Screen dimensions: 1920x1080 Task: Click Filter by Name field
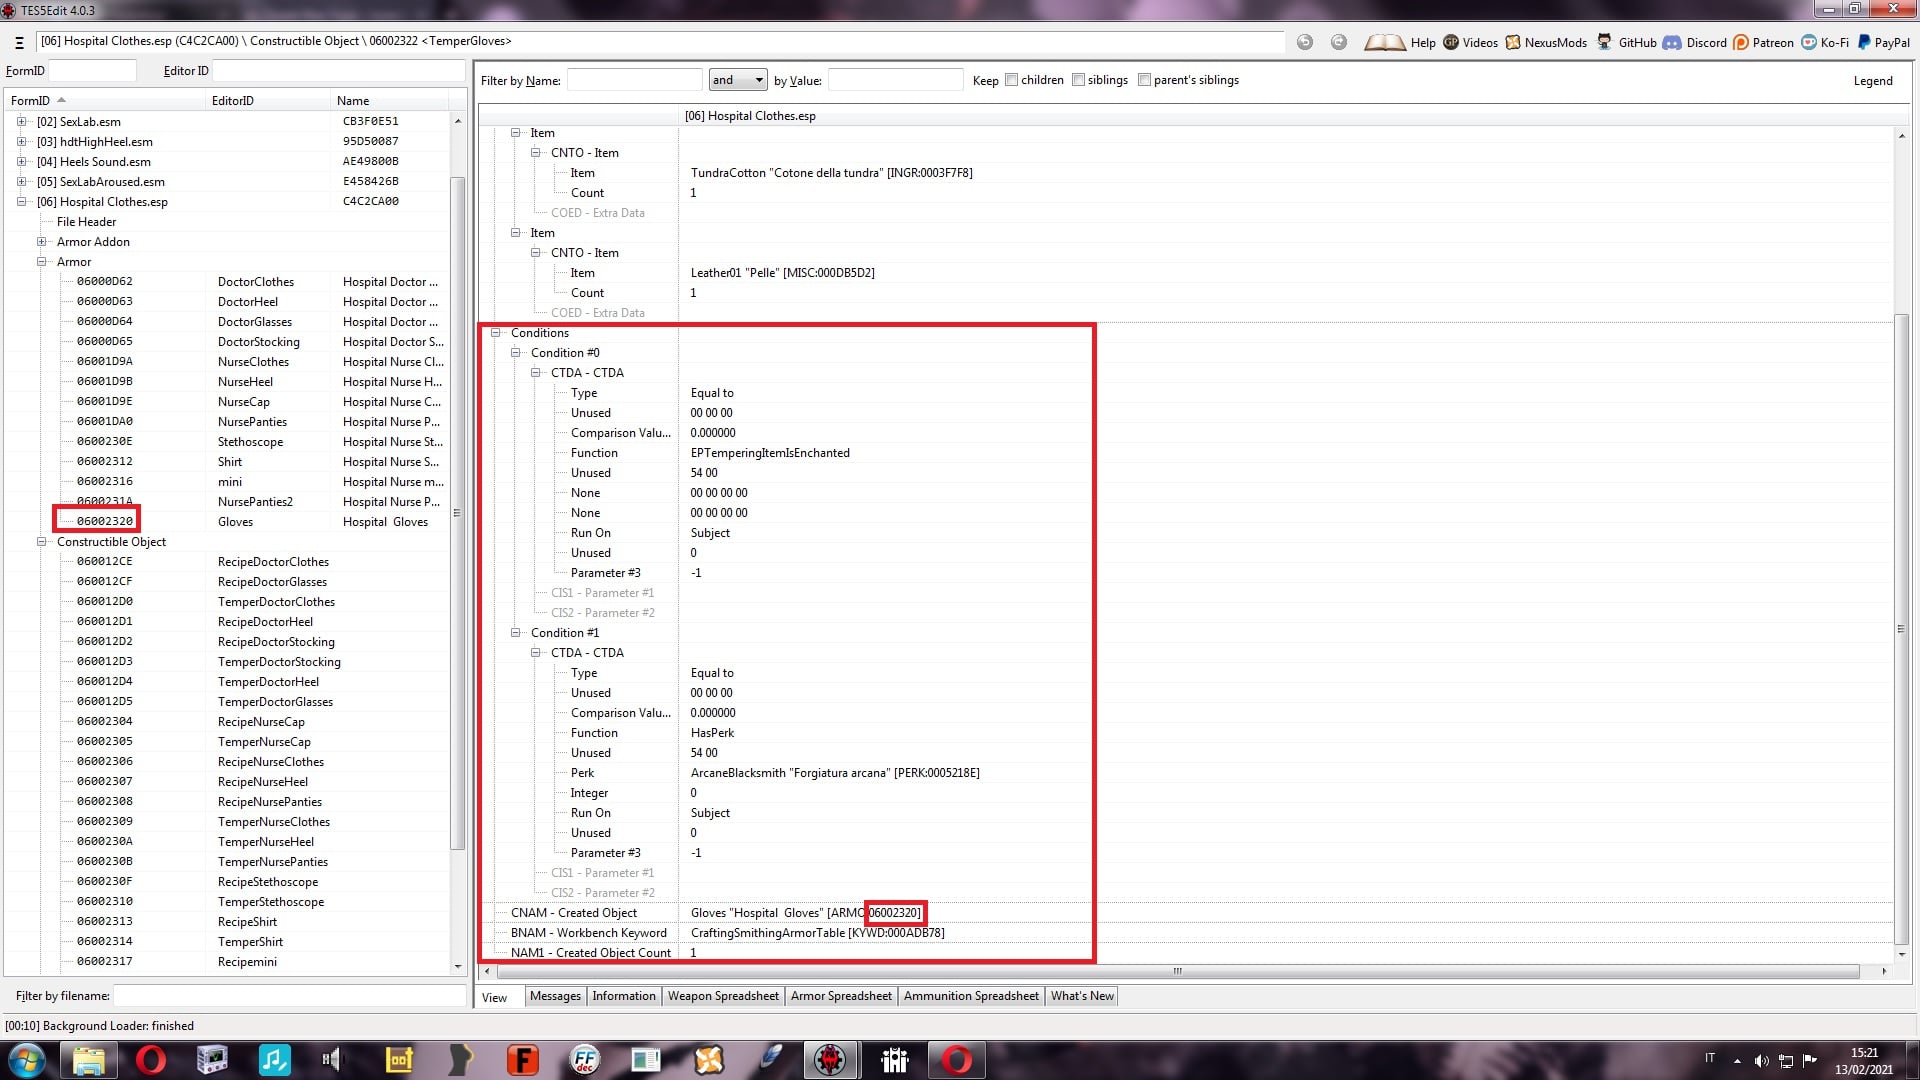(x=634, y=80)
